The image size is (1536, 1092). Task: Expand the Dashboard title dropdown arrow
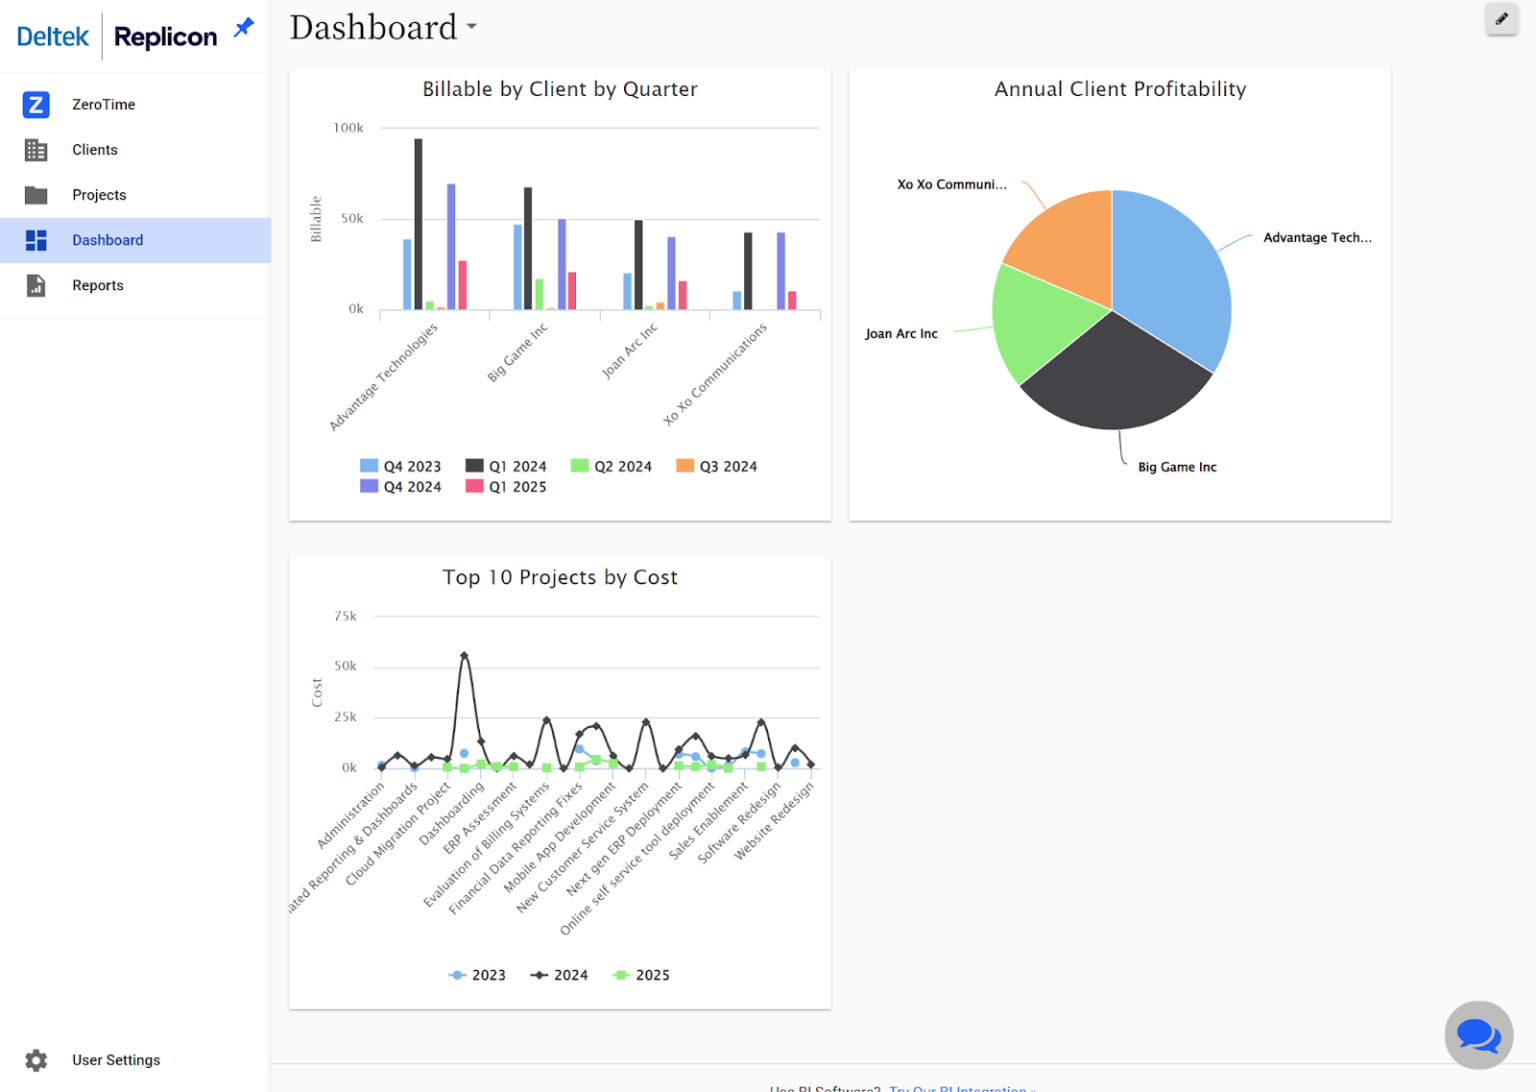tap(472, 27)
